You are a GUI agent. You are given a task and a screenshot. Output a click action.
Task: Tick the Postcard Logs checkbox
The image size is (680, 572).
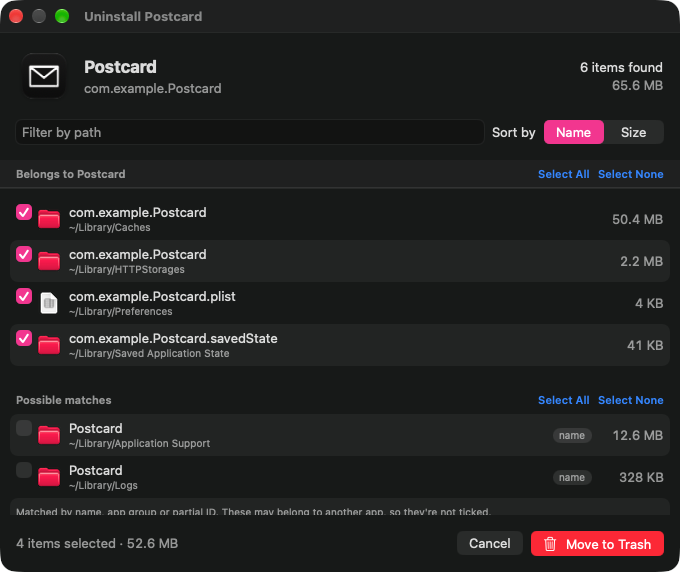[24, 470]
